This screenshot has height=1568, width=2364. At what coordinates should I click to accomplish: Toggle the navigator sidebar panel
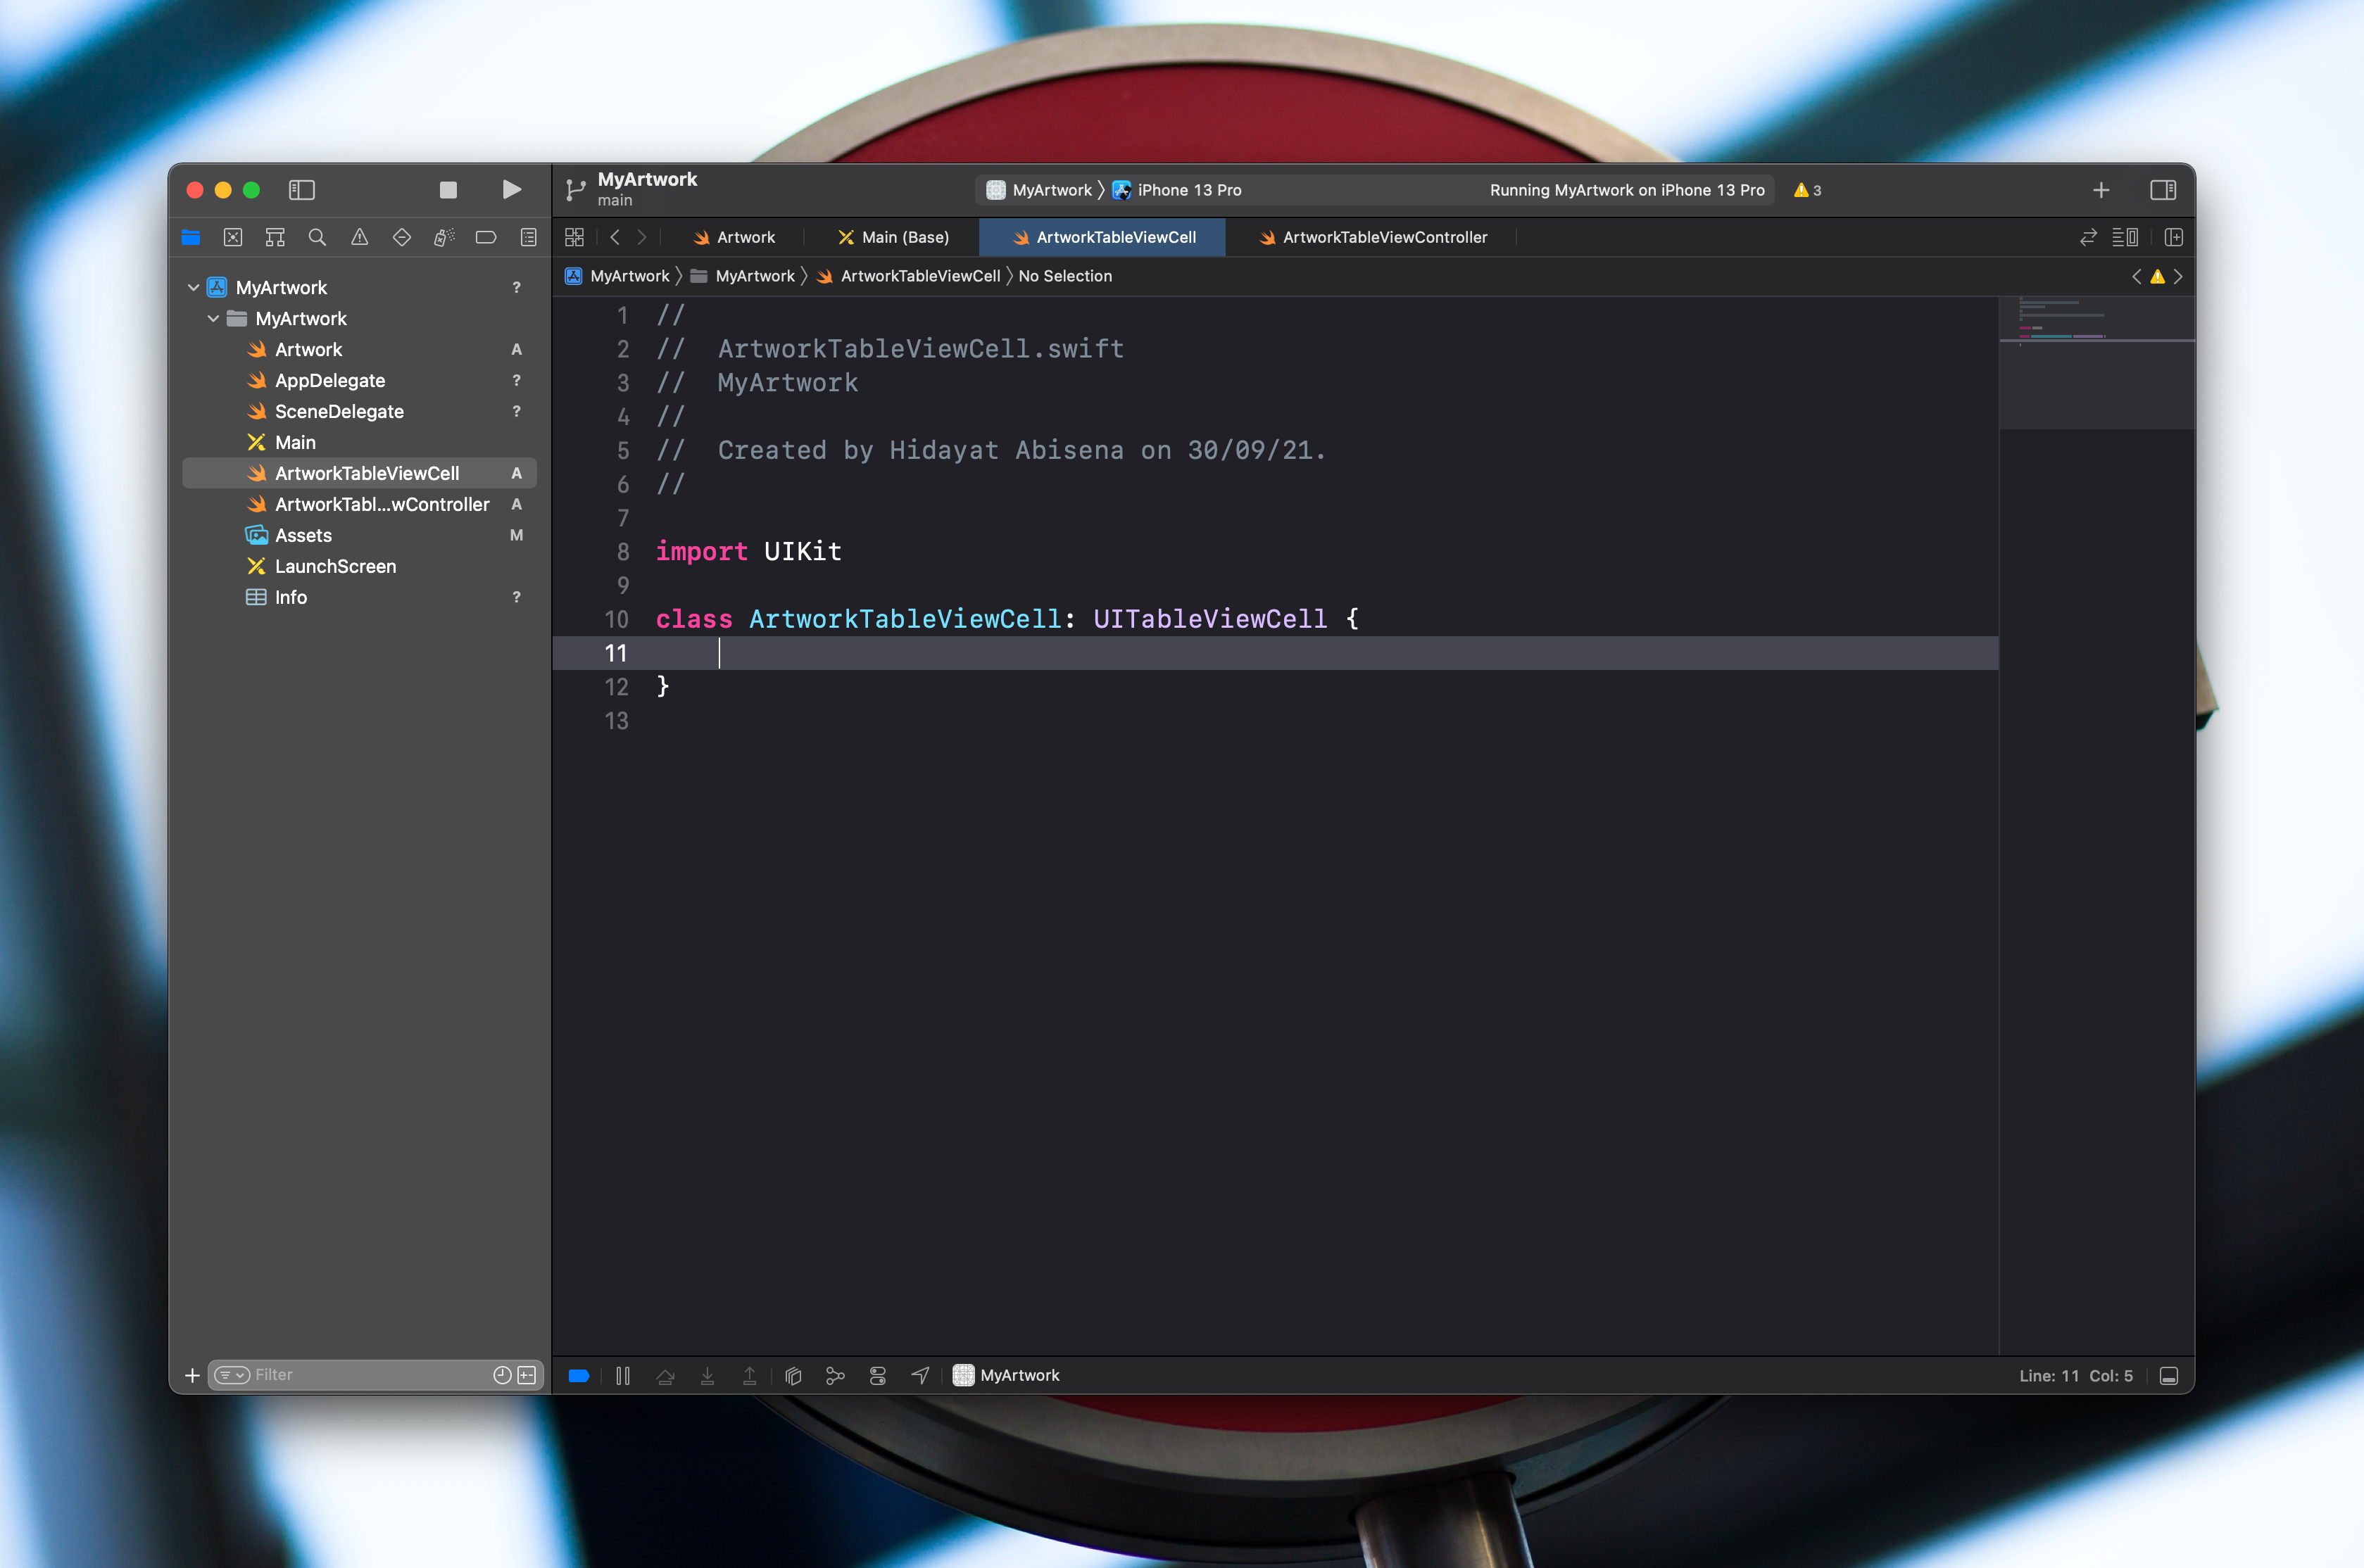pos(302,190)
